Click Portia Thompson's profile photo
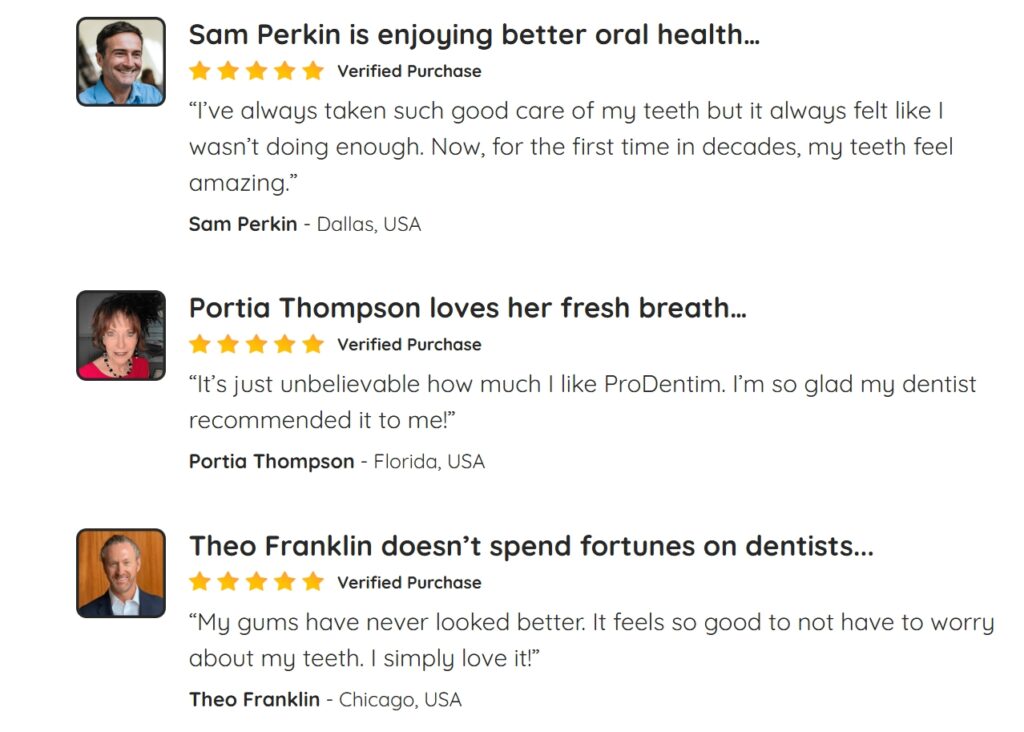 121,335
